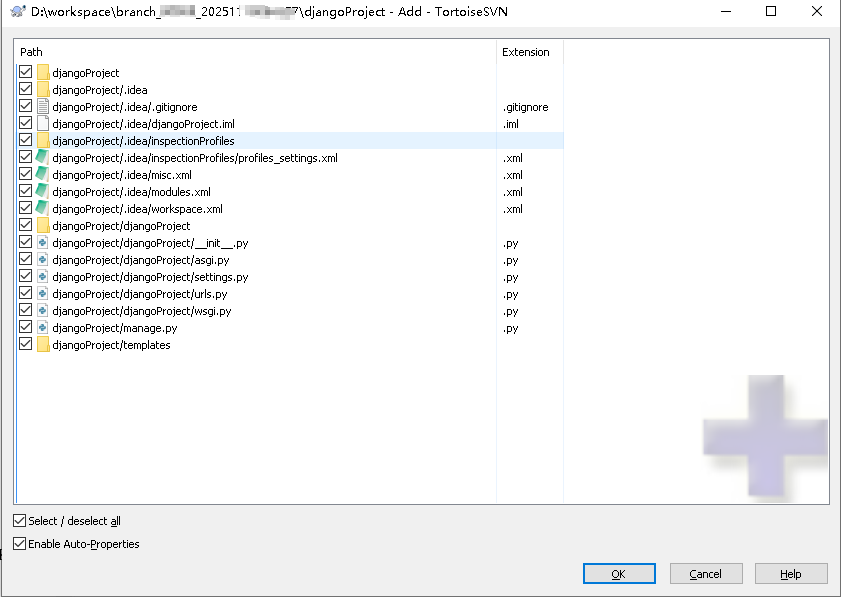Maximize the TortoiseSVN Add window

[771, 11]
